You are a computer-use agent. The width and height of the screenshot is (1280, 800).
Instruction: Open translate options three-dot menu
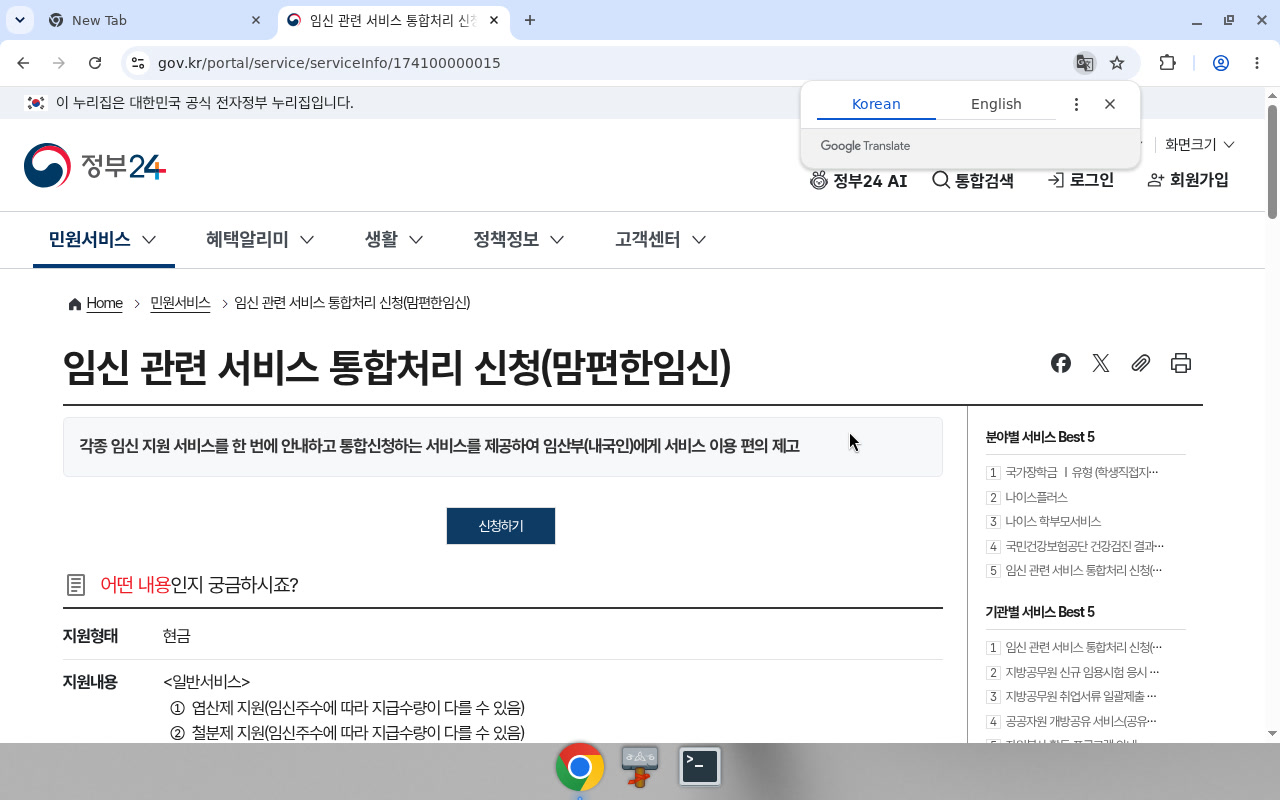1076,104
